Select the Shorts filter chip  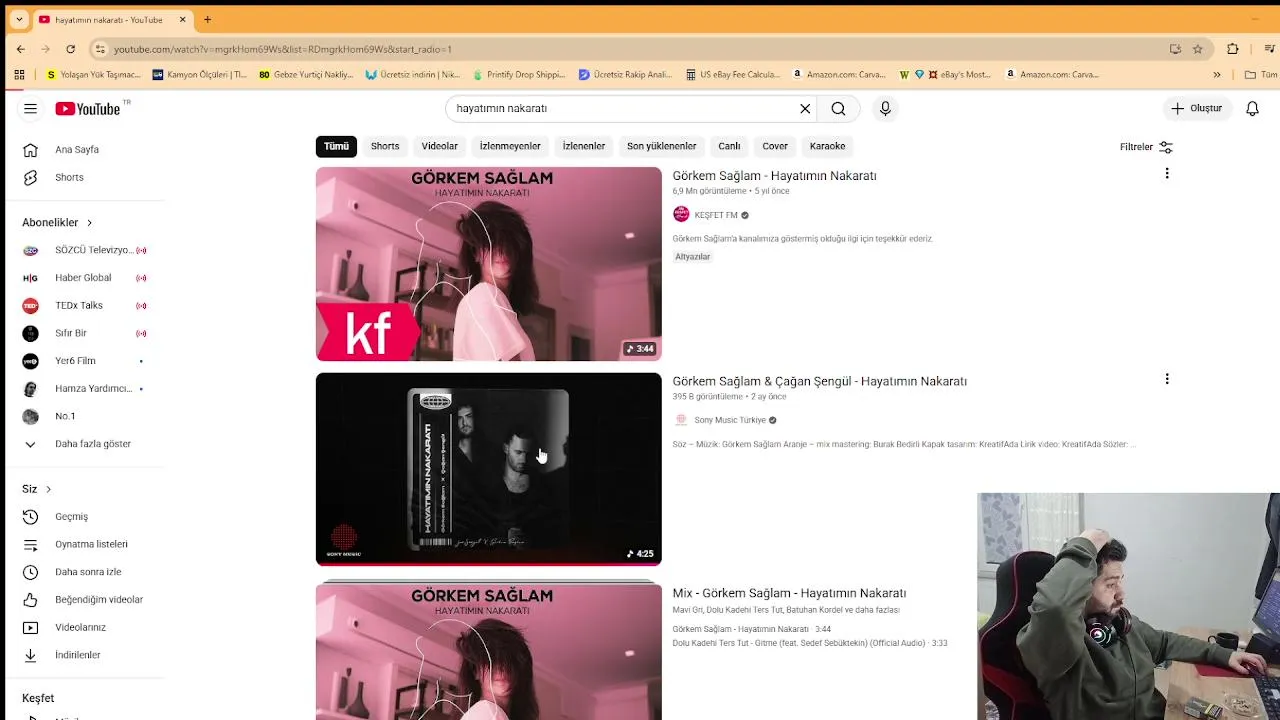385,146
